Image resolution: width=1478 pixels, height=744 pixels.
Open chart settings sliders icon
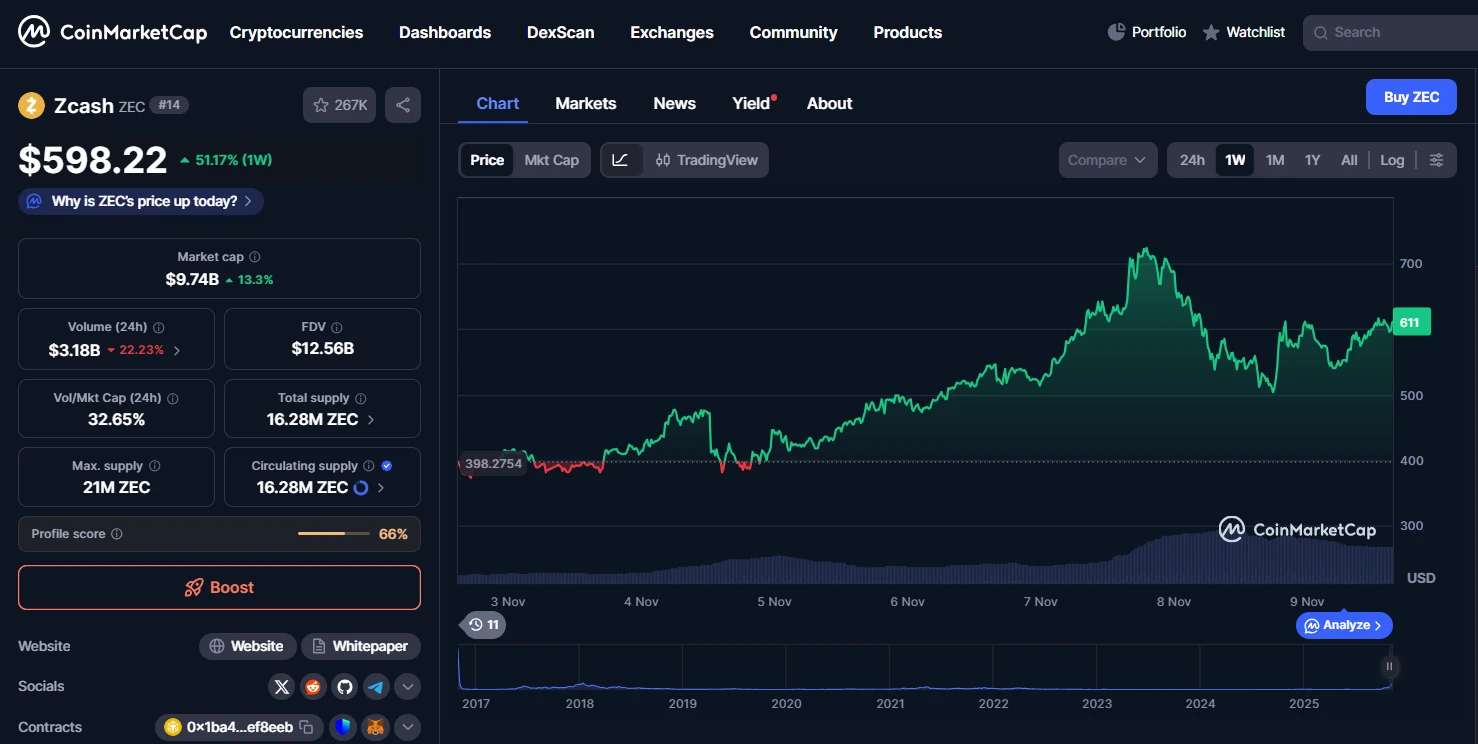[1437, 160]
